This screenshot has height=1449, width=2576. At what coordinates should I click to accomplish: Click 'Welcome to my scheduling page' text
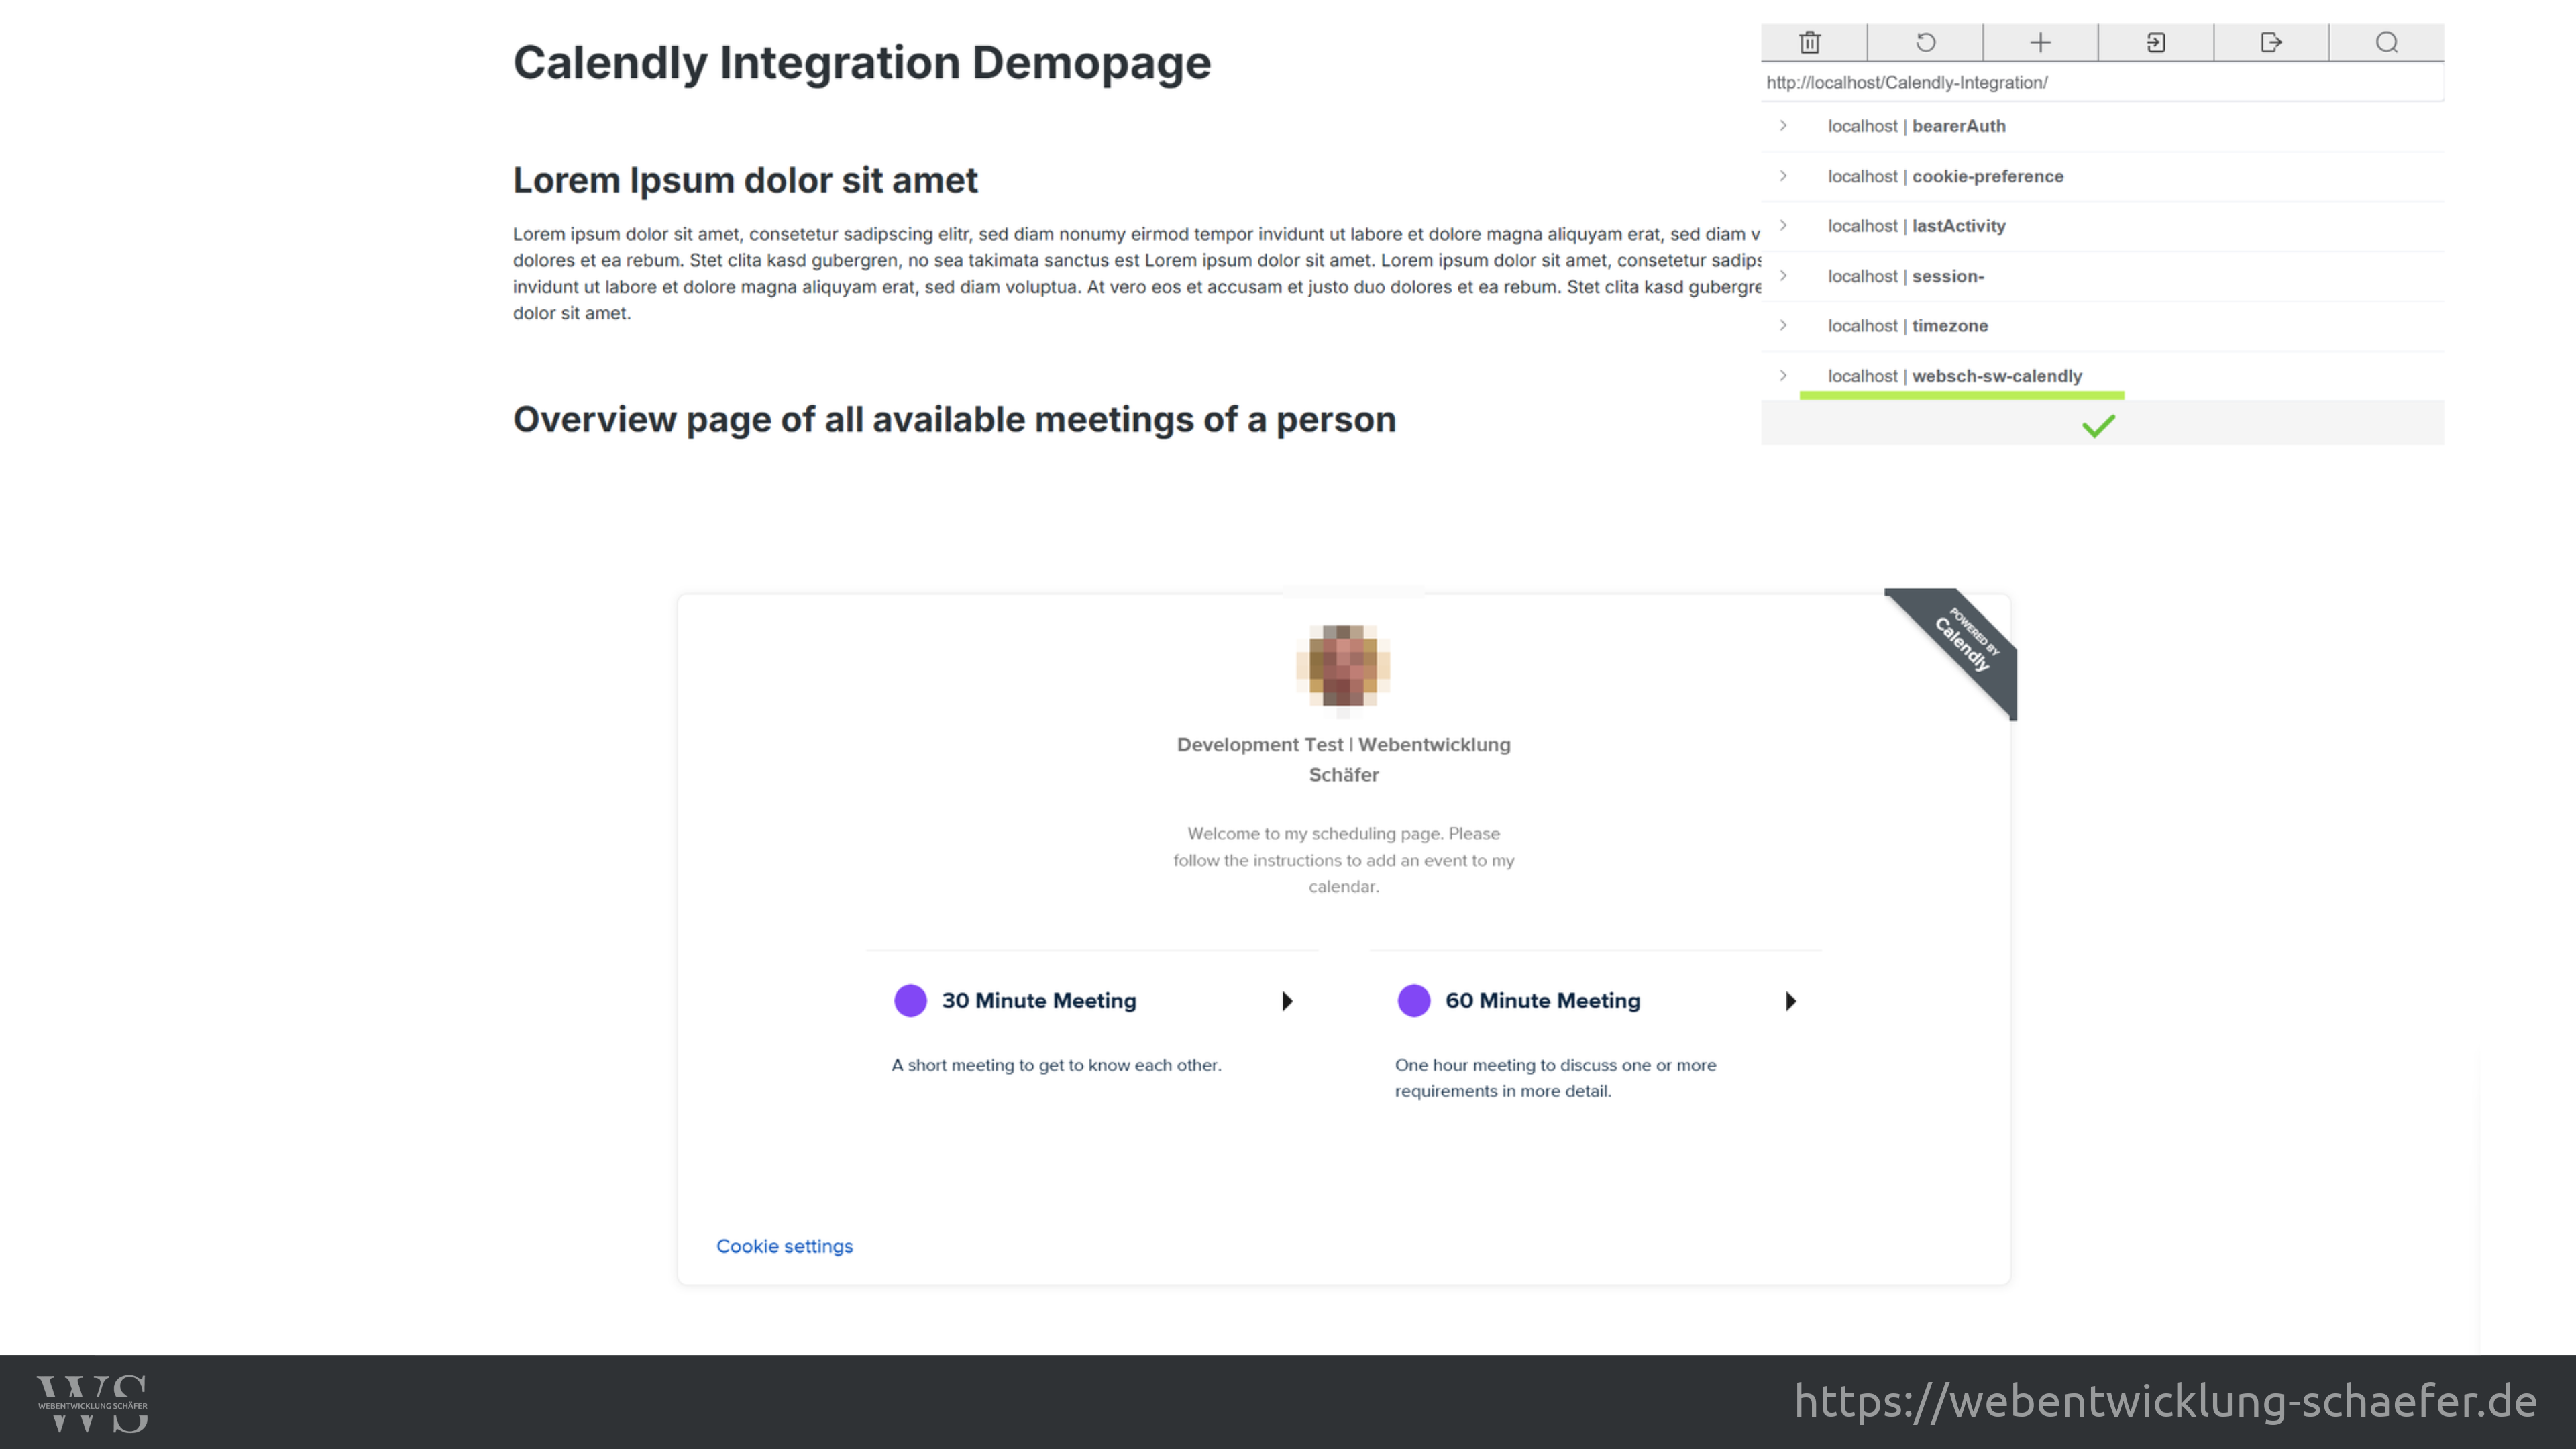click(1343, 860)
